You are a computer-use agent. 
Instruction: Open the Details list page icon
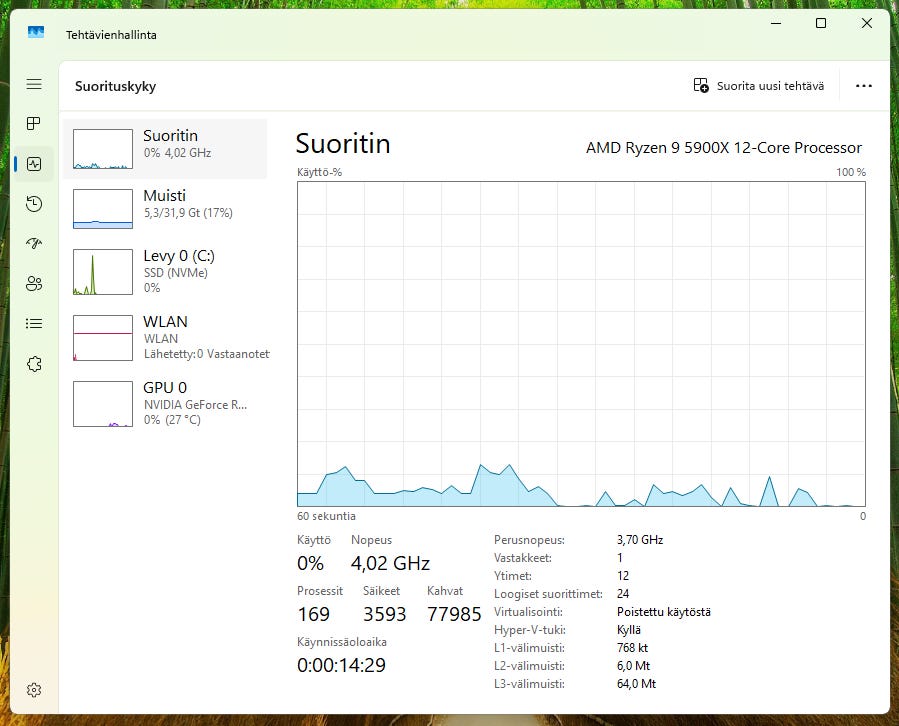34,323
